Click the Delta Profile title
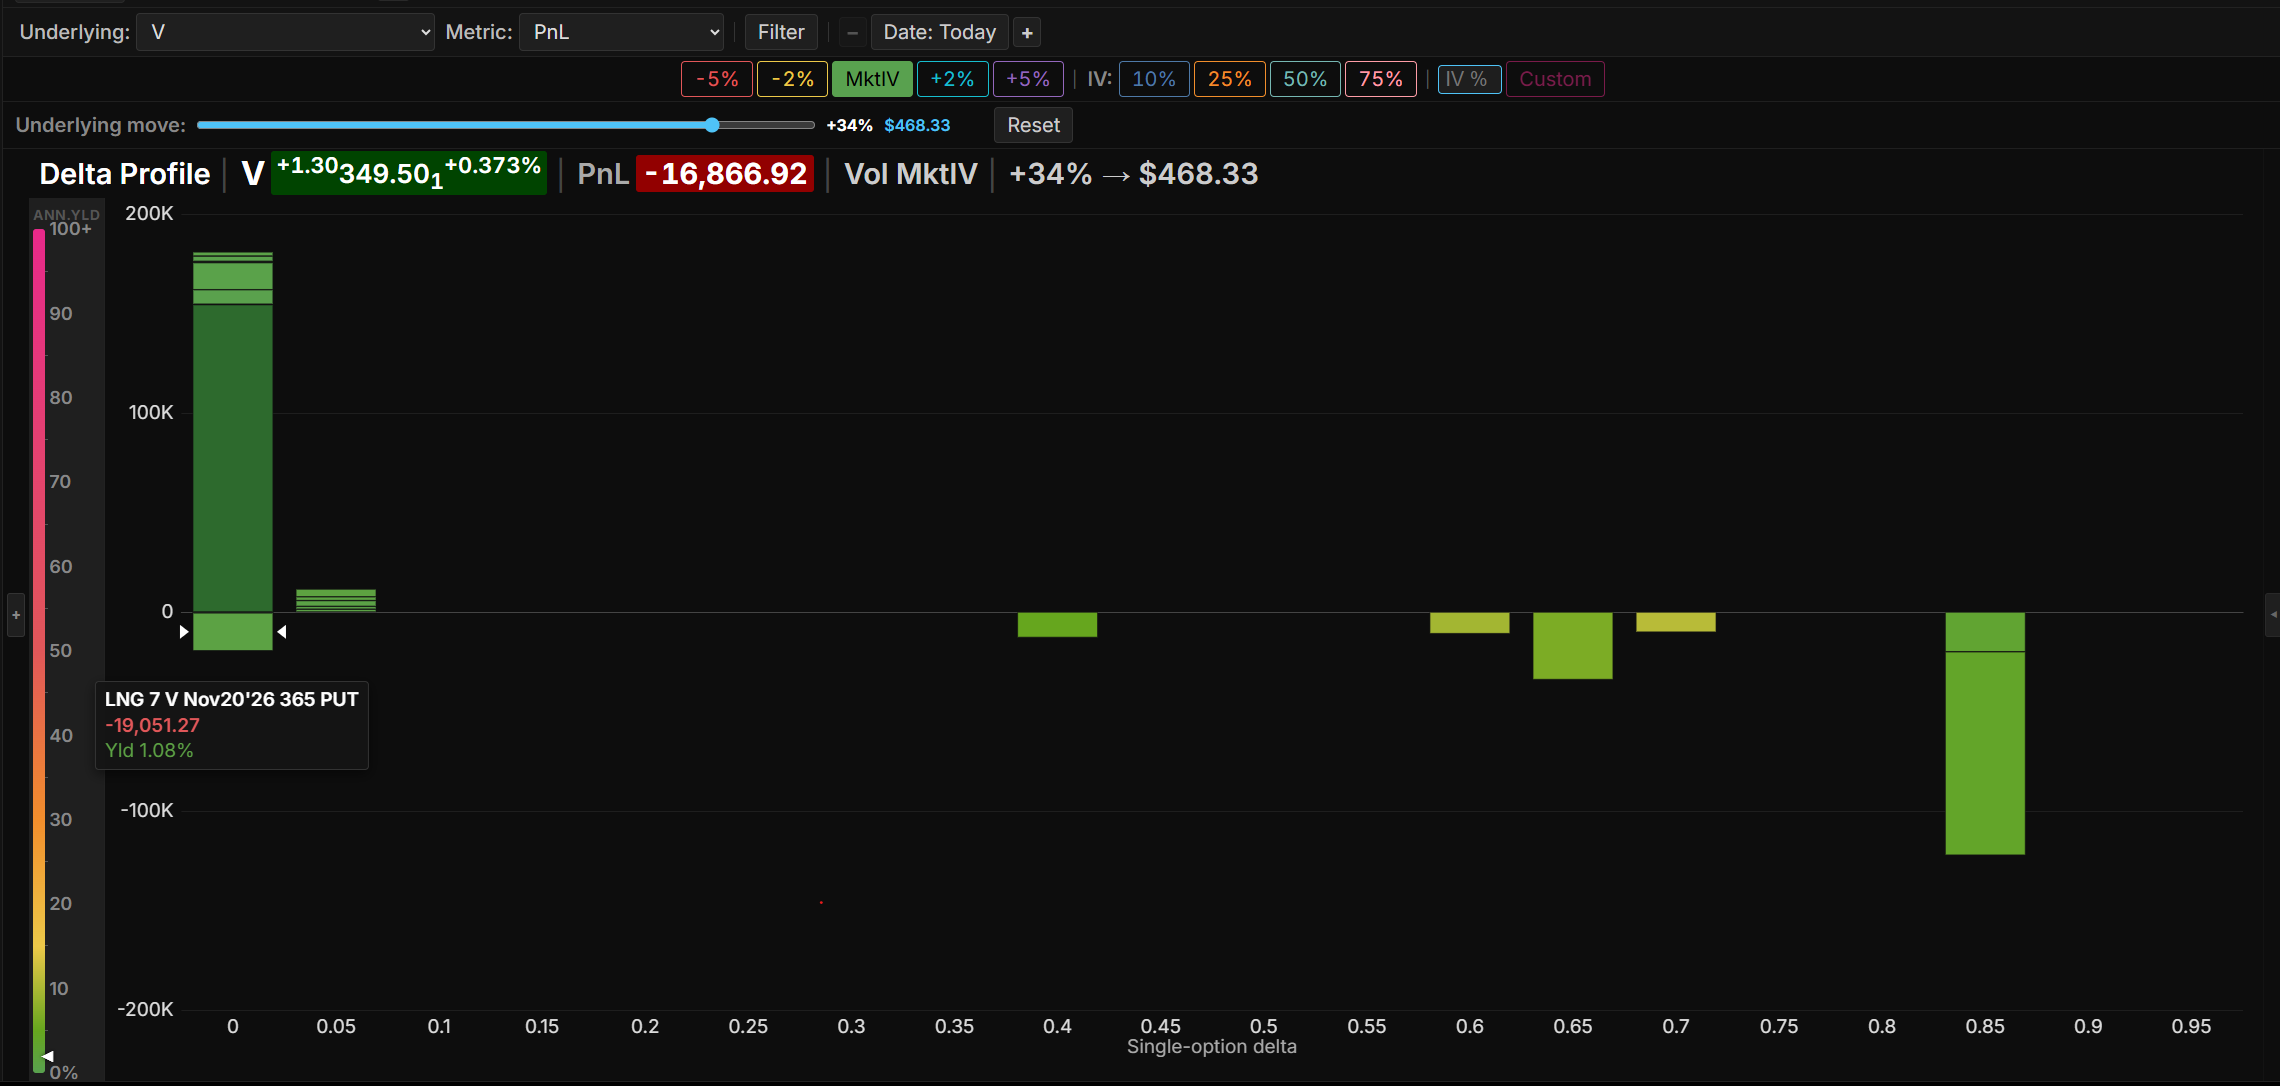 125,174
